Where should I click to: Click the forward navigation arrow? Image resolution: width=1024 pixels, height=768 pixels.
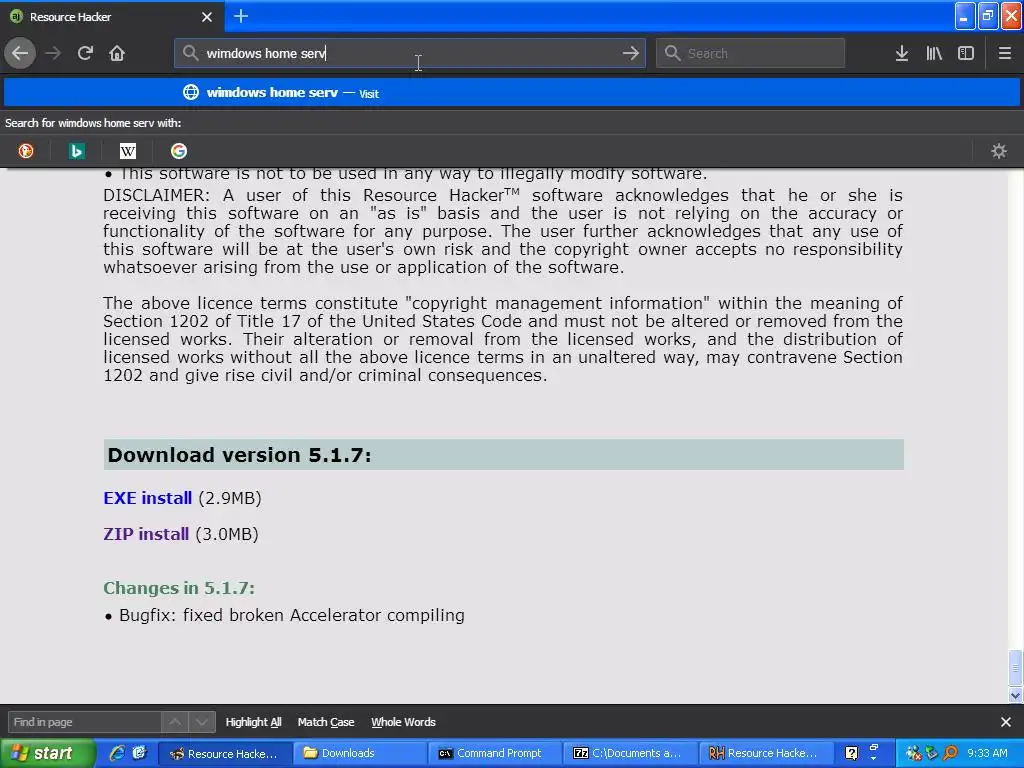coord(53,53)
